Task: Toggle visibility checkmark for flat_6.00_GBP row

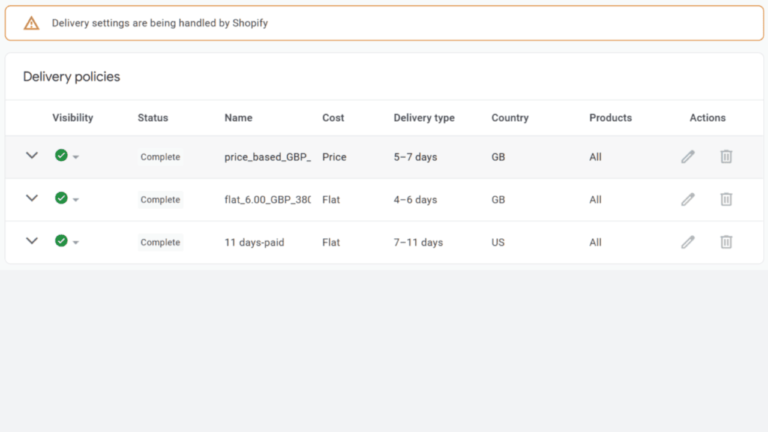Action: (61, 198)
